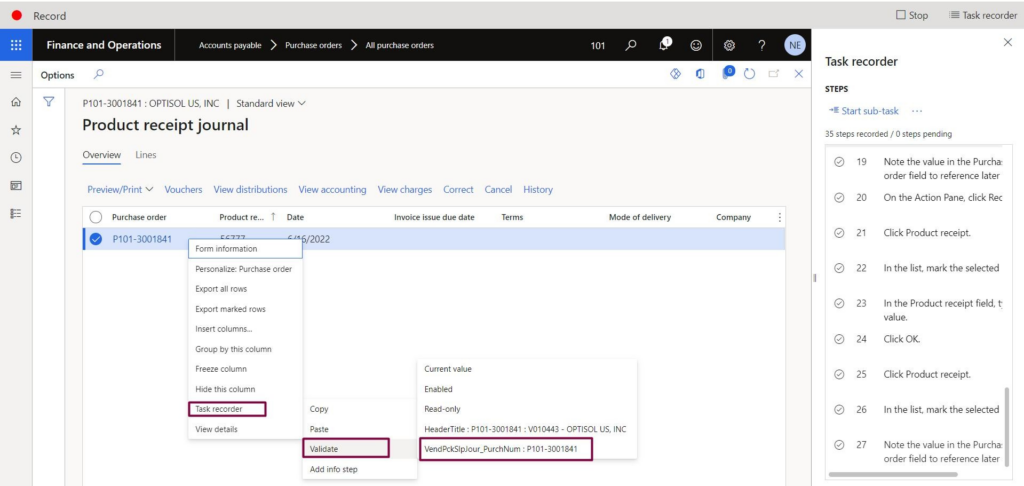The image size is (1024, 486).
Task: Open notifications bell icon
Action: pos(665,44)
